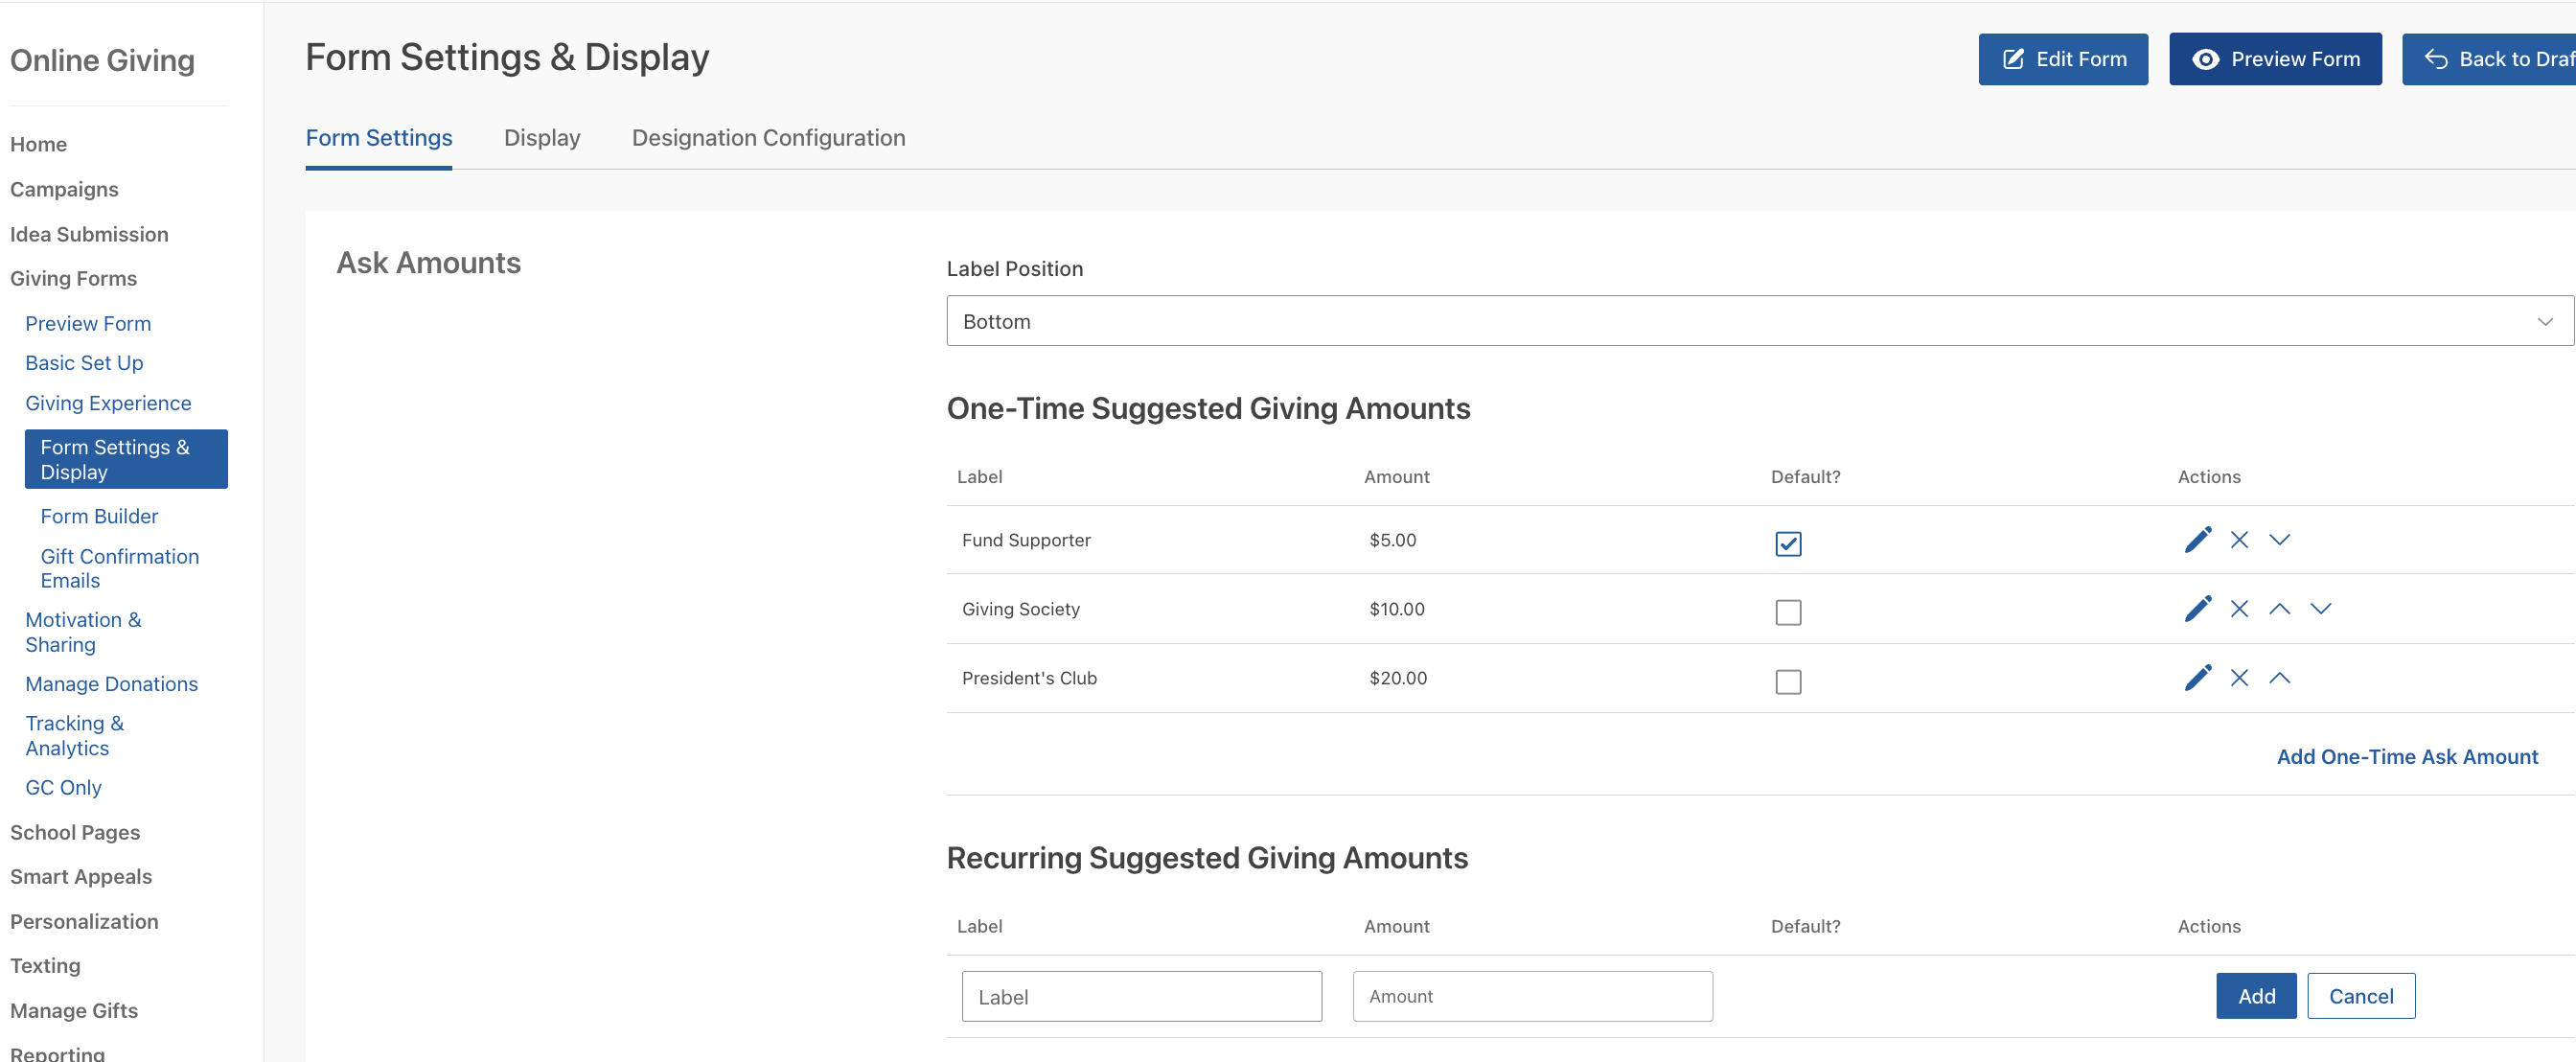Open Gift Confirmation Emails sidebar link
The height and width of the screenshot is (1062, 2576).
point(119,568)
